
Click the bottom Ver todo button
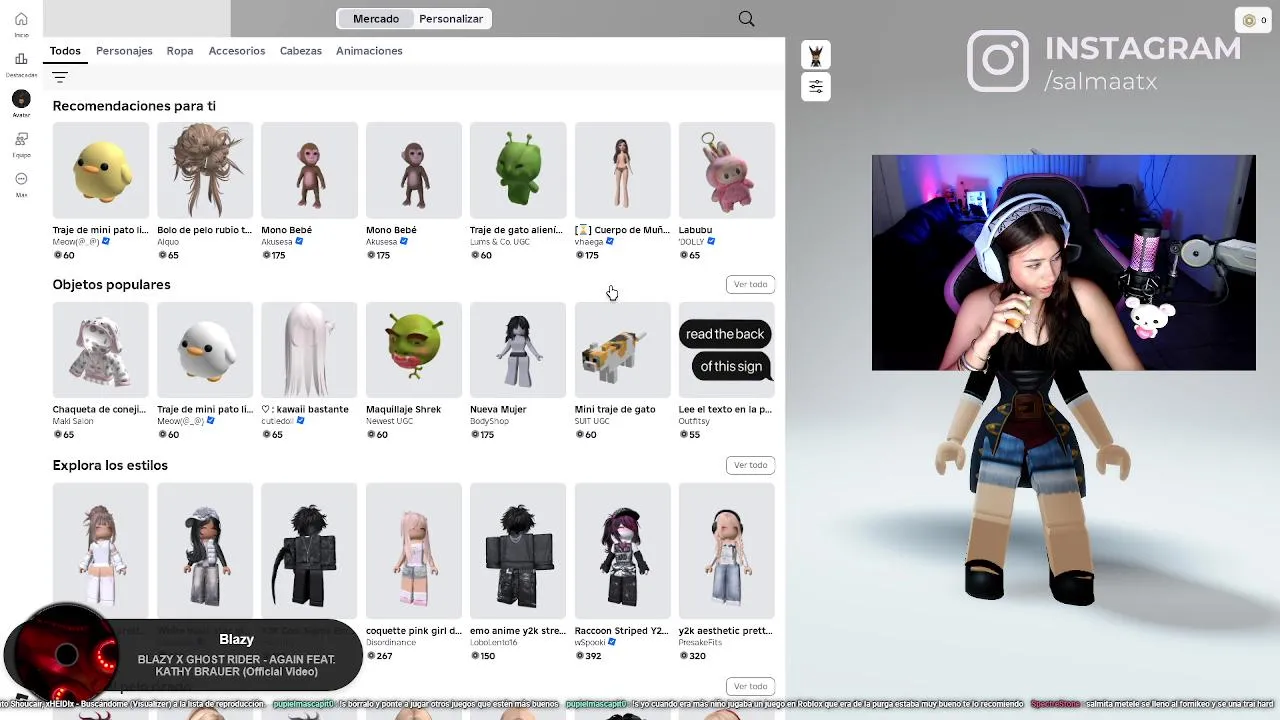750,686
